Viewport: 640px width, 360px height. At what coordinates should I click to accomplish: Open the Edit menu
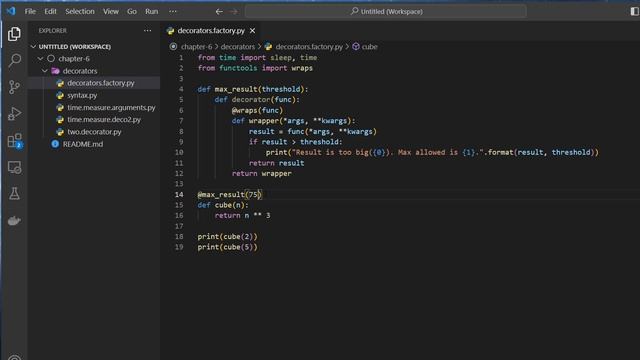point(50,11)
